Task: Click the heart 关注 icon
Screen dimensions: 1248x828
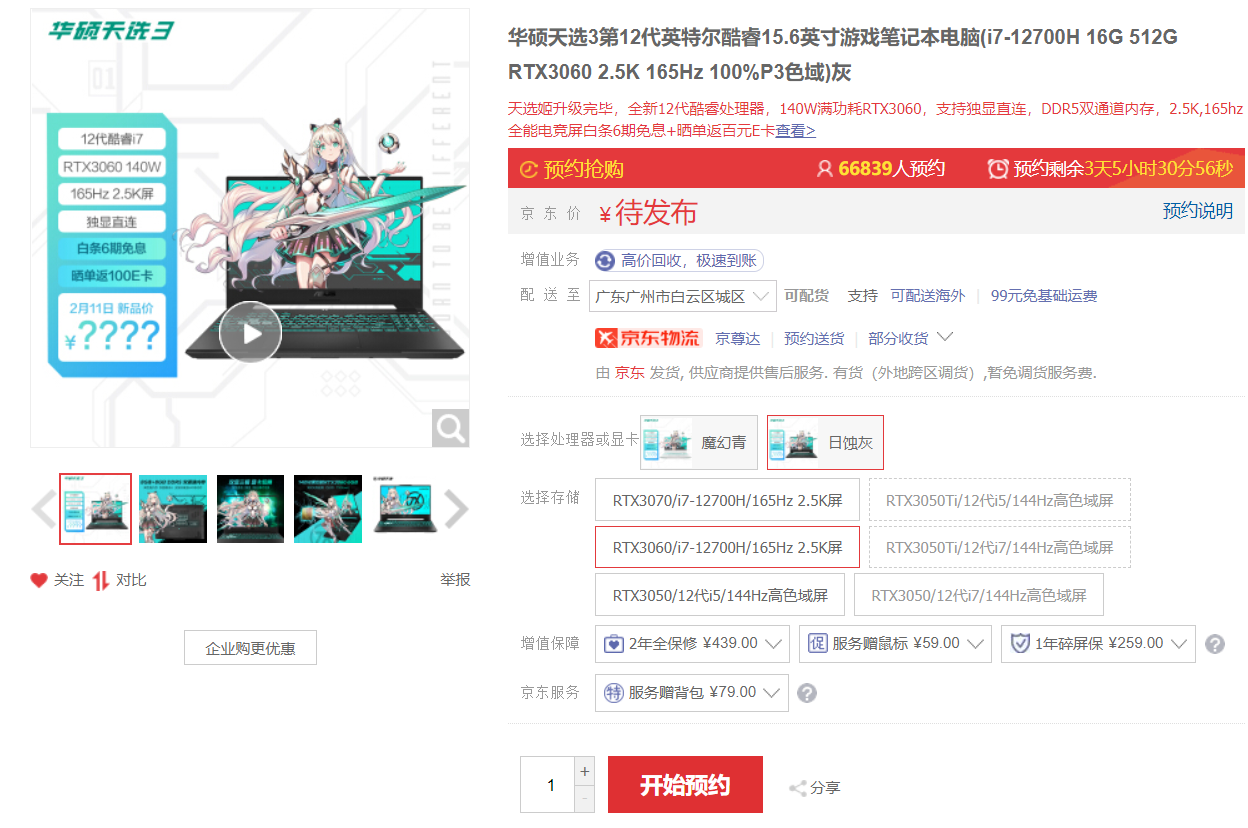Action: click(x=39, y=580)
